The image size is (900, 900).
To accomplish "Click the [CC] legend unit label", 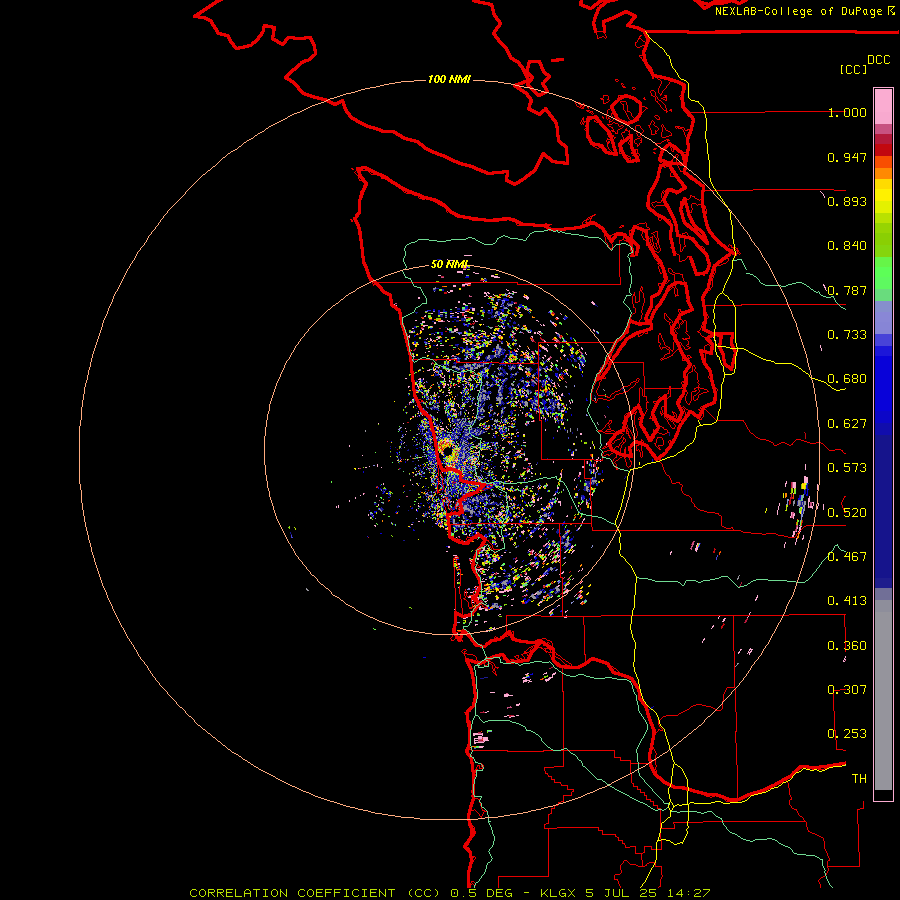I will coord(853,69).
